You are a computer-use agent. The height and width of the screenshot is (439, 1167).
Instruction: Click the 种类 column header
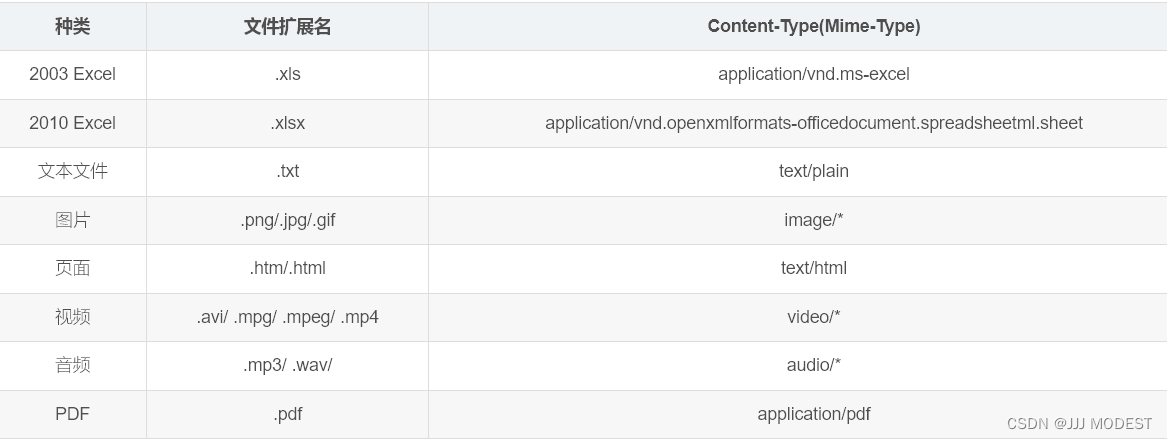(x=72, y=27)
